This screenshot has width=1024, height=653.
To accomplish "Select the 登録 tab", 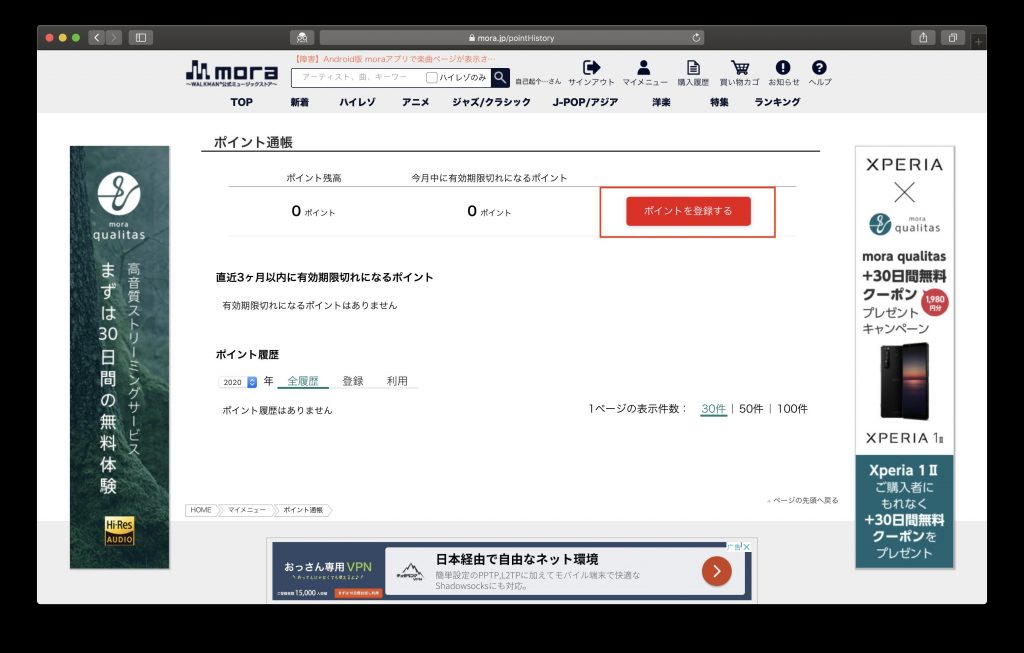I will [x=353, y=381].
